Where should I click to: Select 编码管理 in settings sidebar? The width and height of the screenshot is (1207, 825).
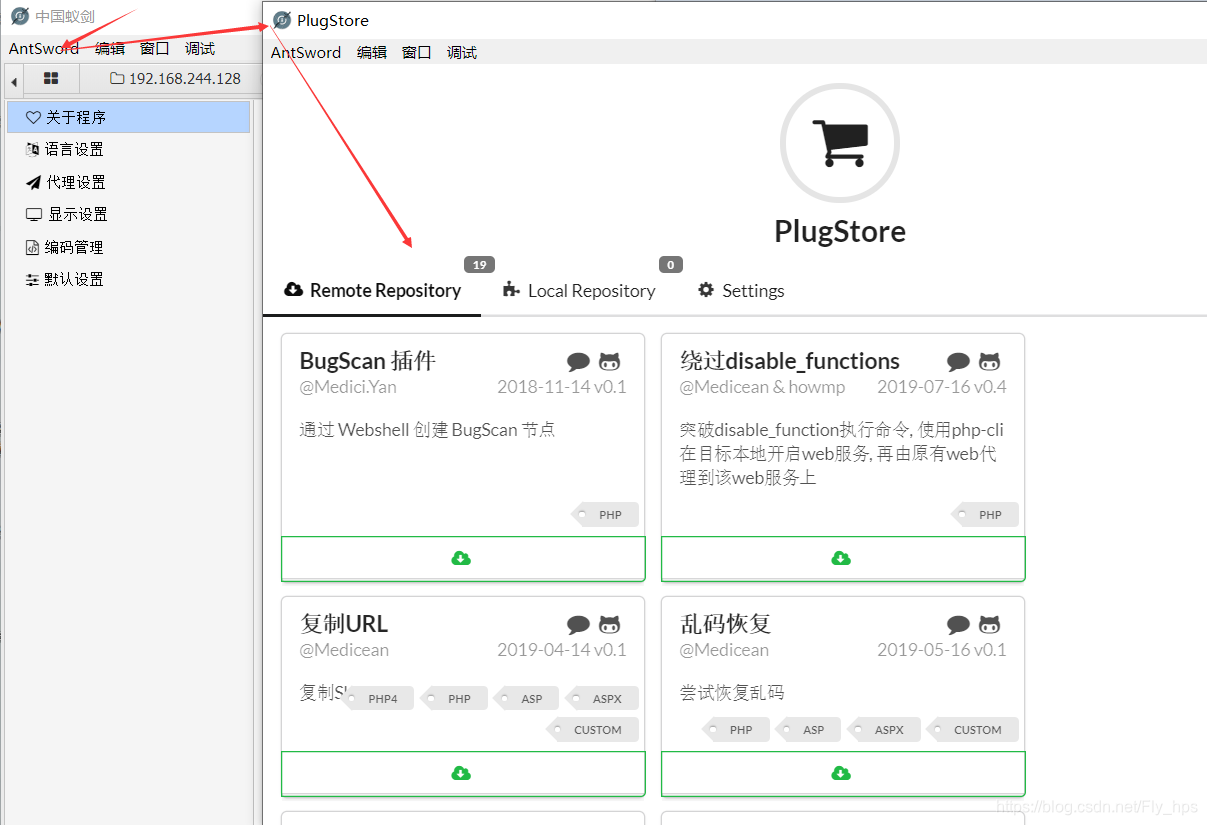click(x=128, y=247)
